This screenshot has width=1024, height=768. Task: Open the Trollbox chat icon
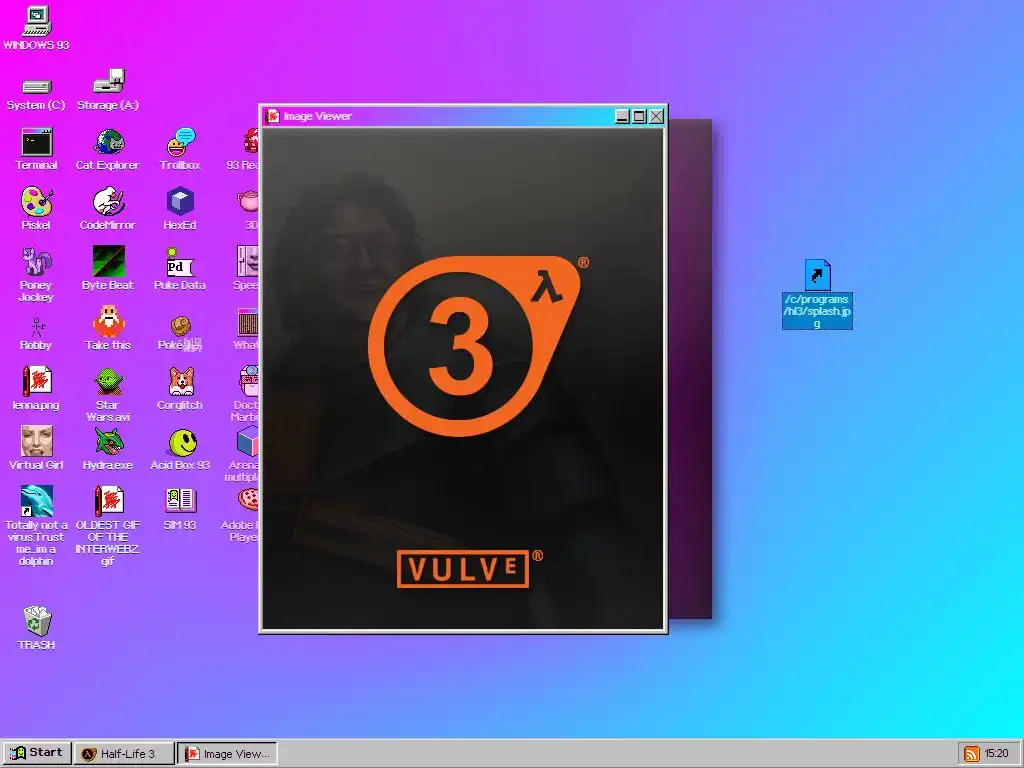click(x=180, y=142)
